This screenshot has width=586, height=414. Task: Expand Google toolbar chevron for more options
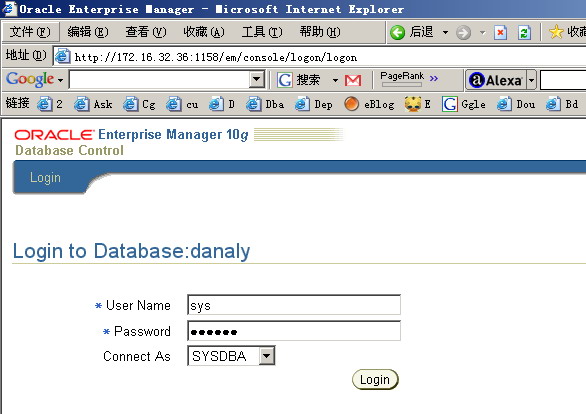(x=434, y=78)
